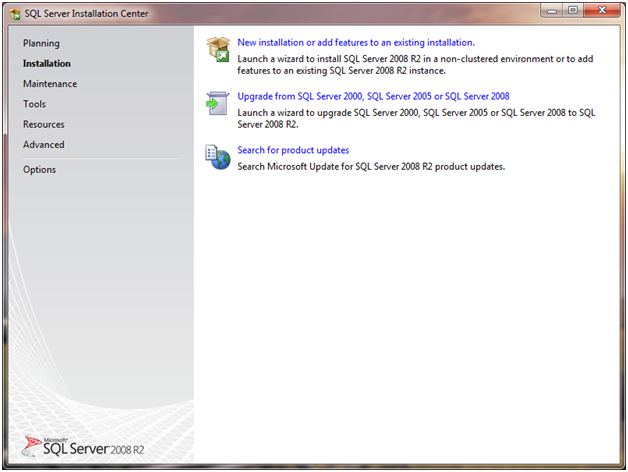This screenshot has width=628, height=472.
Task: Click the upgrade wizard icon with green arrow
Action: [217, 103]
